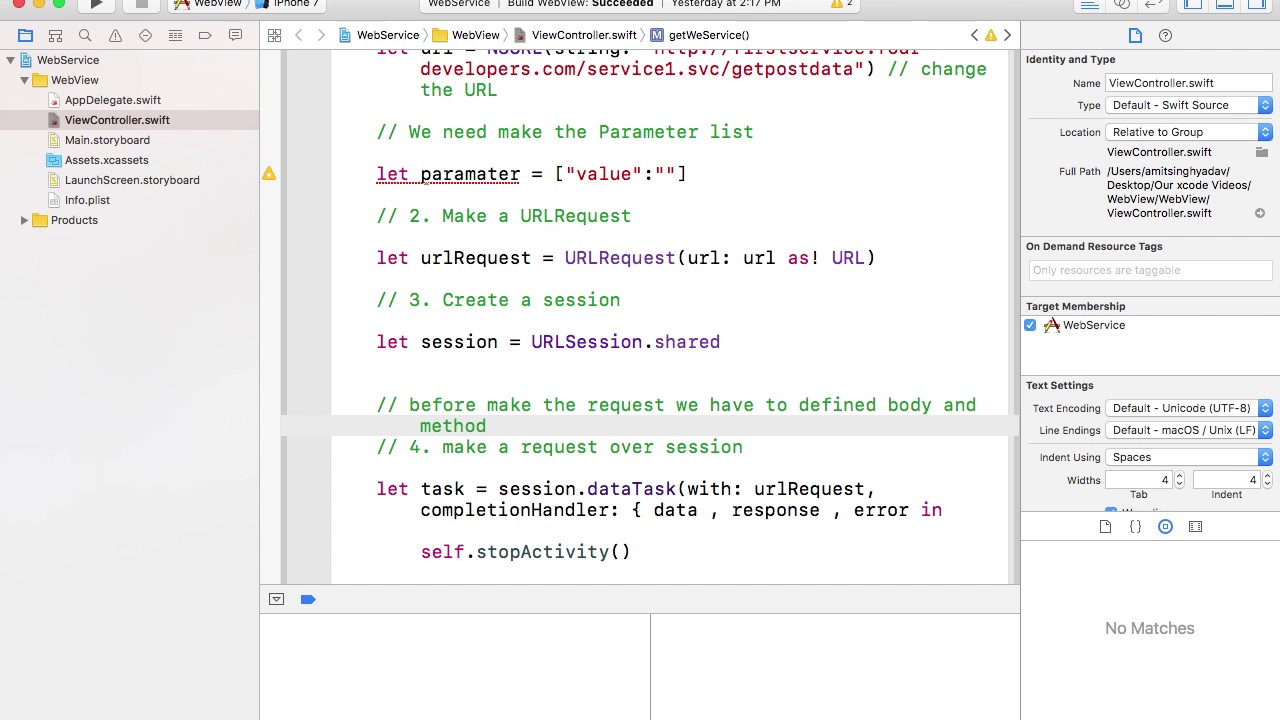Jump to next issue in jump bar
This screenshot has width=1280, height=720.
tap(1007, 35)
